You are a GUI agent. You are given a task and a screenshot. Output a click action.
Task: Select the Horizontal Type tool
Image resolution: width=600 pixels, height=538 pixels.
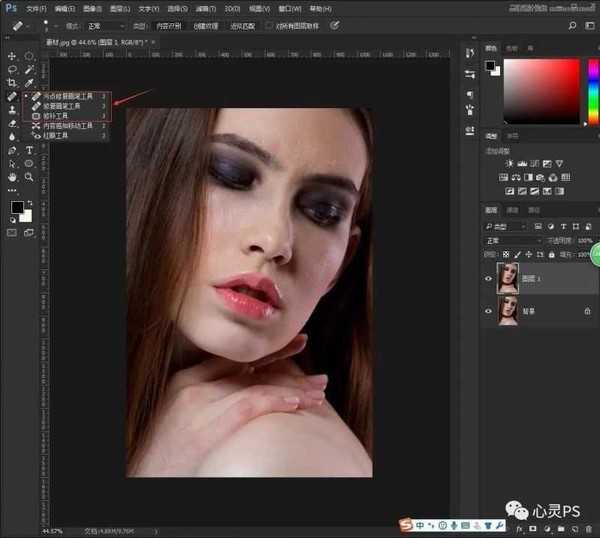(x=29, y=149)
